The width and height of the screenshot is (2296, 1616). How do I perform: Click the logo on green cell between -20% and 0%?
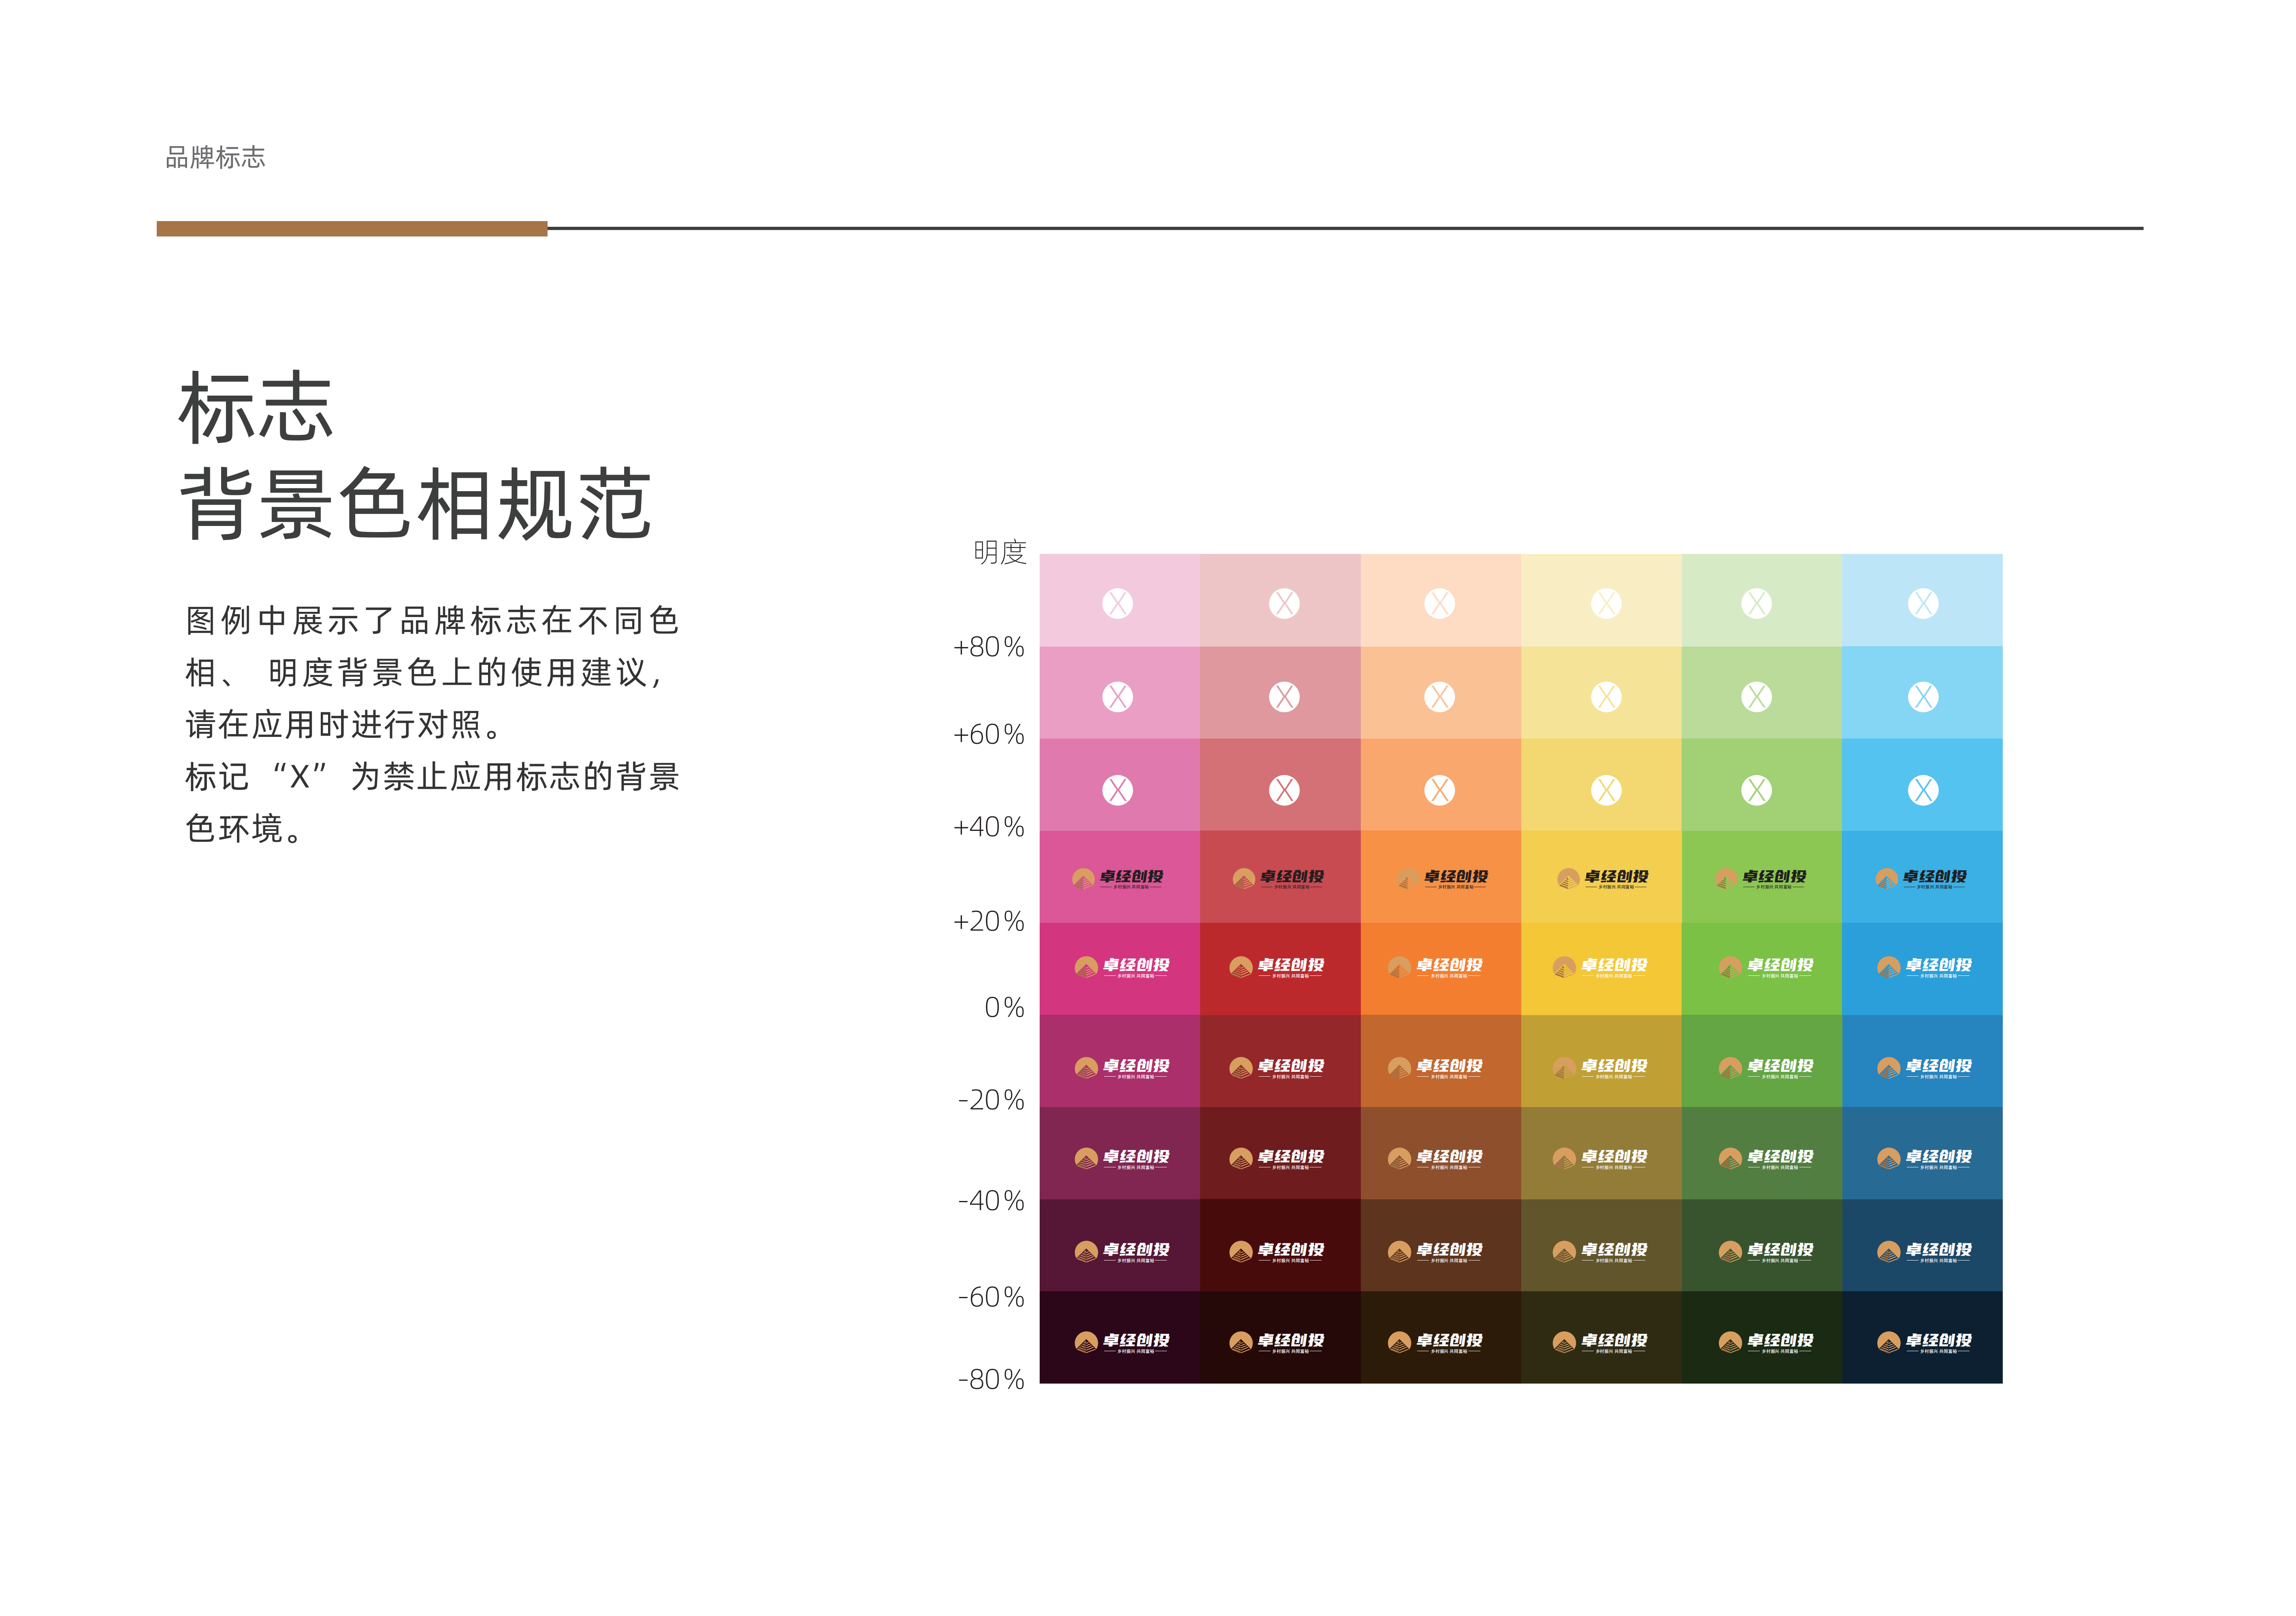pyautogui.click(x=1765, y=1068)
